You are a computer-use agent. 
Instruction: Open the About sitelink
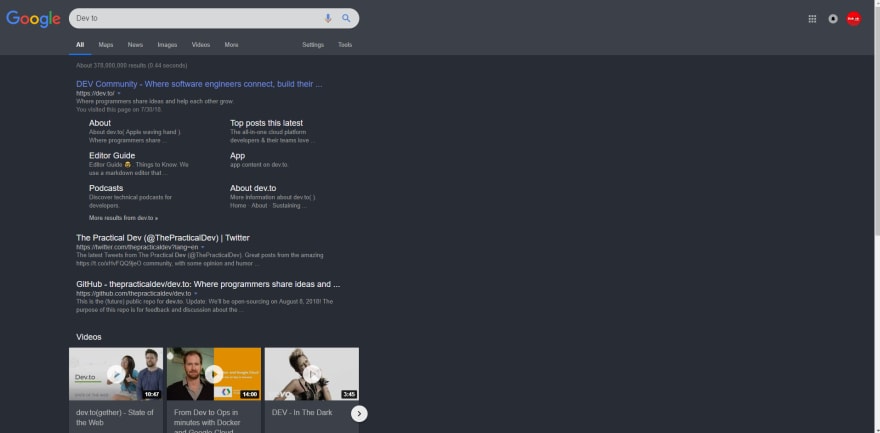point(100,123)
